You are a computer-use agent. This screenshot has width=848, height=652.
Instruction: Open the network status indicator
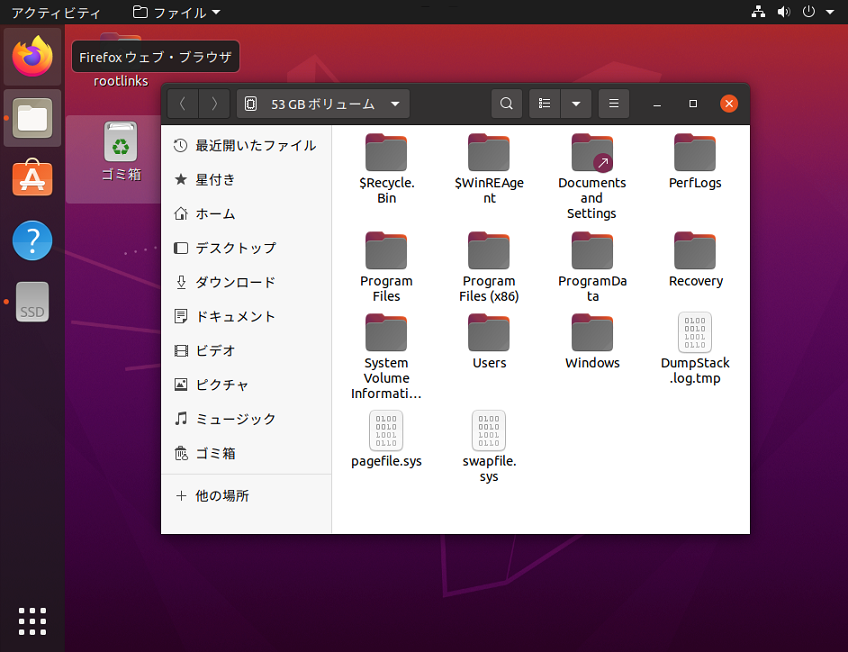[x=758, y=11]
